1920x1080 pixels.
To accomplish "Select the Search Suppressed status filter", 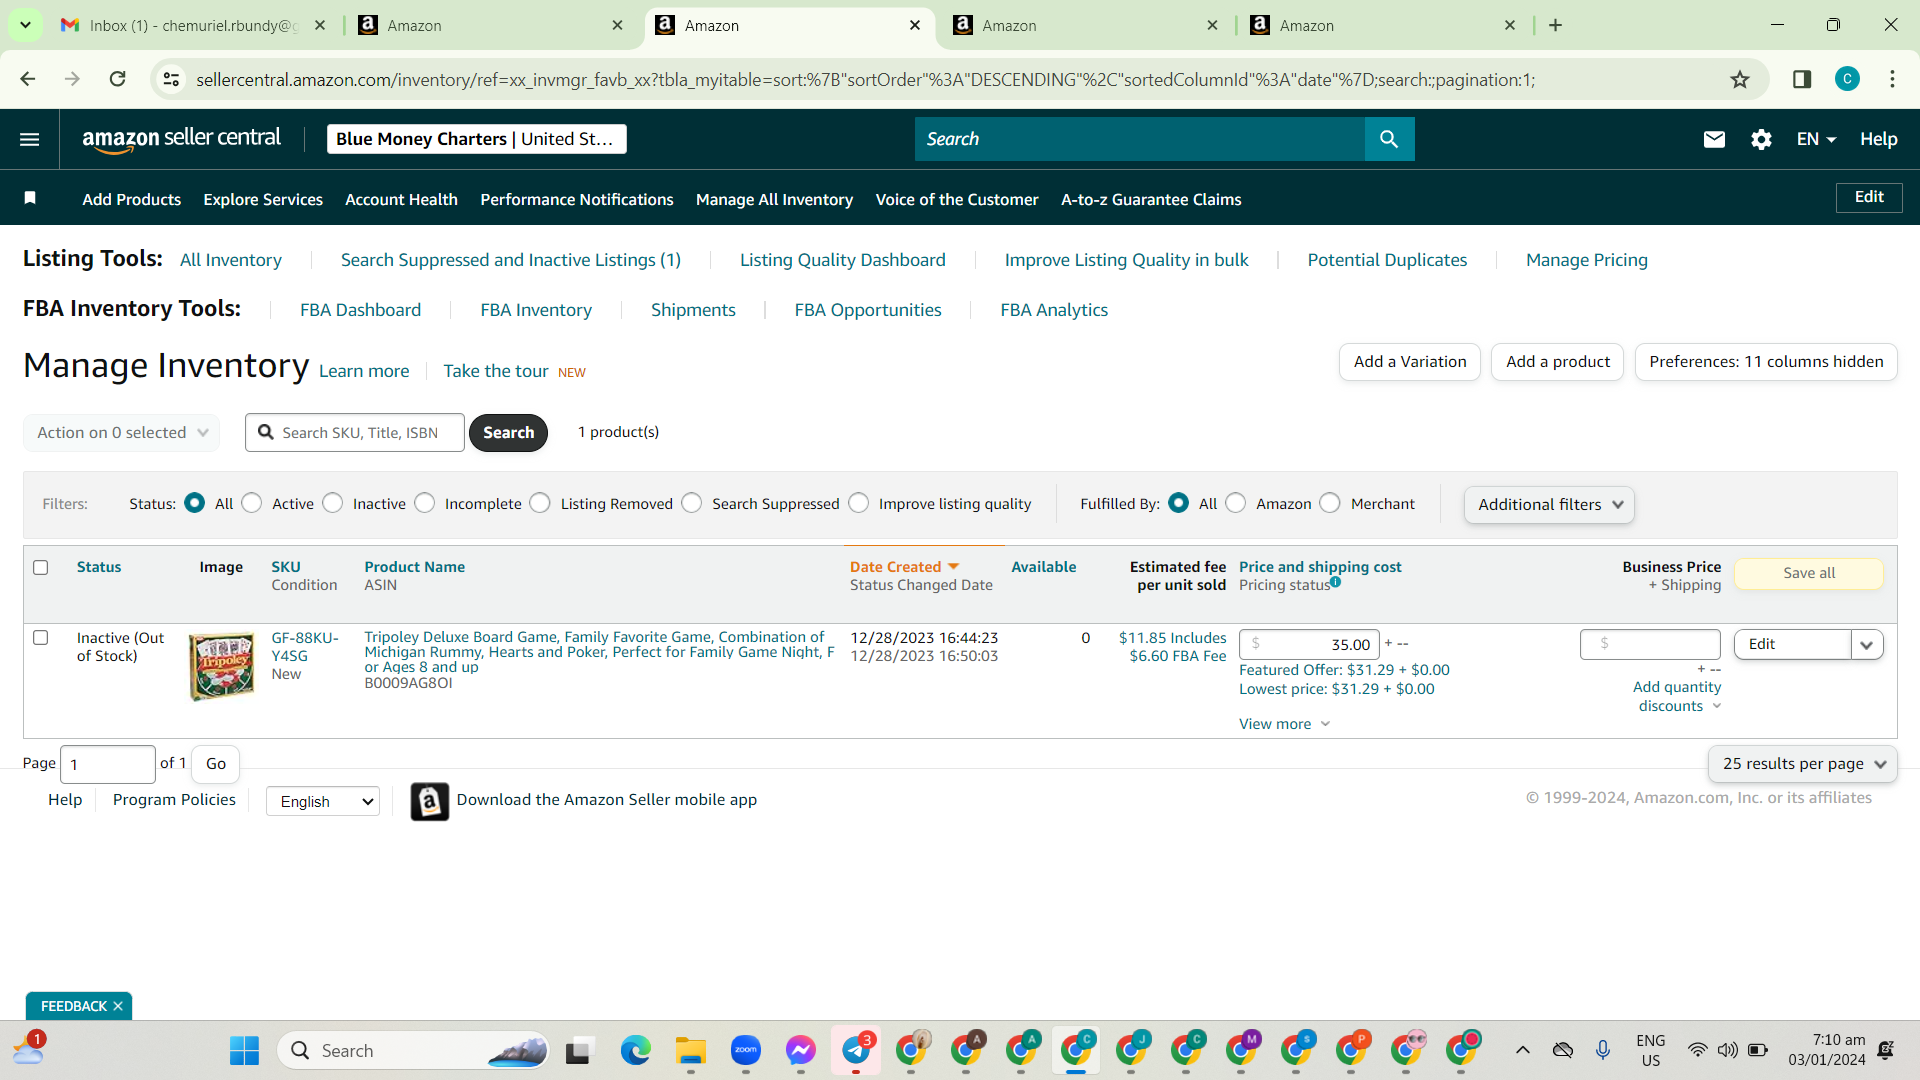I will [x=692, y=503].
